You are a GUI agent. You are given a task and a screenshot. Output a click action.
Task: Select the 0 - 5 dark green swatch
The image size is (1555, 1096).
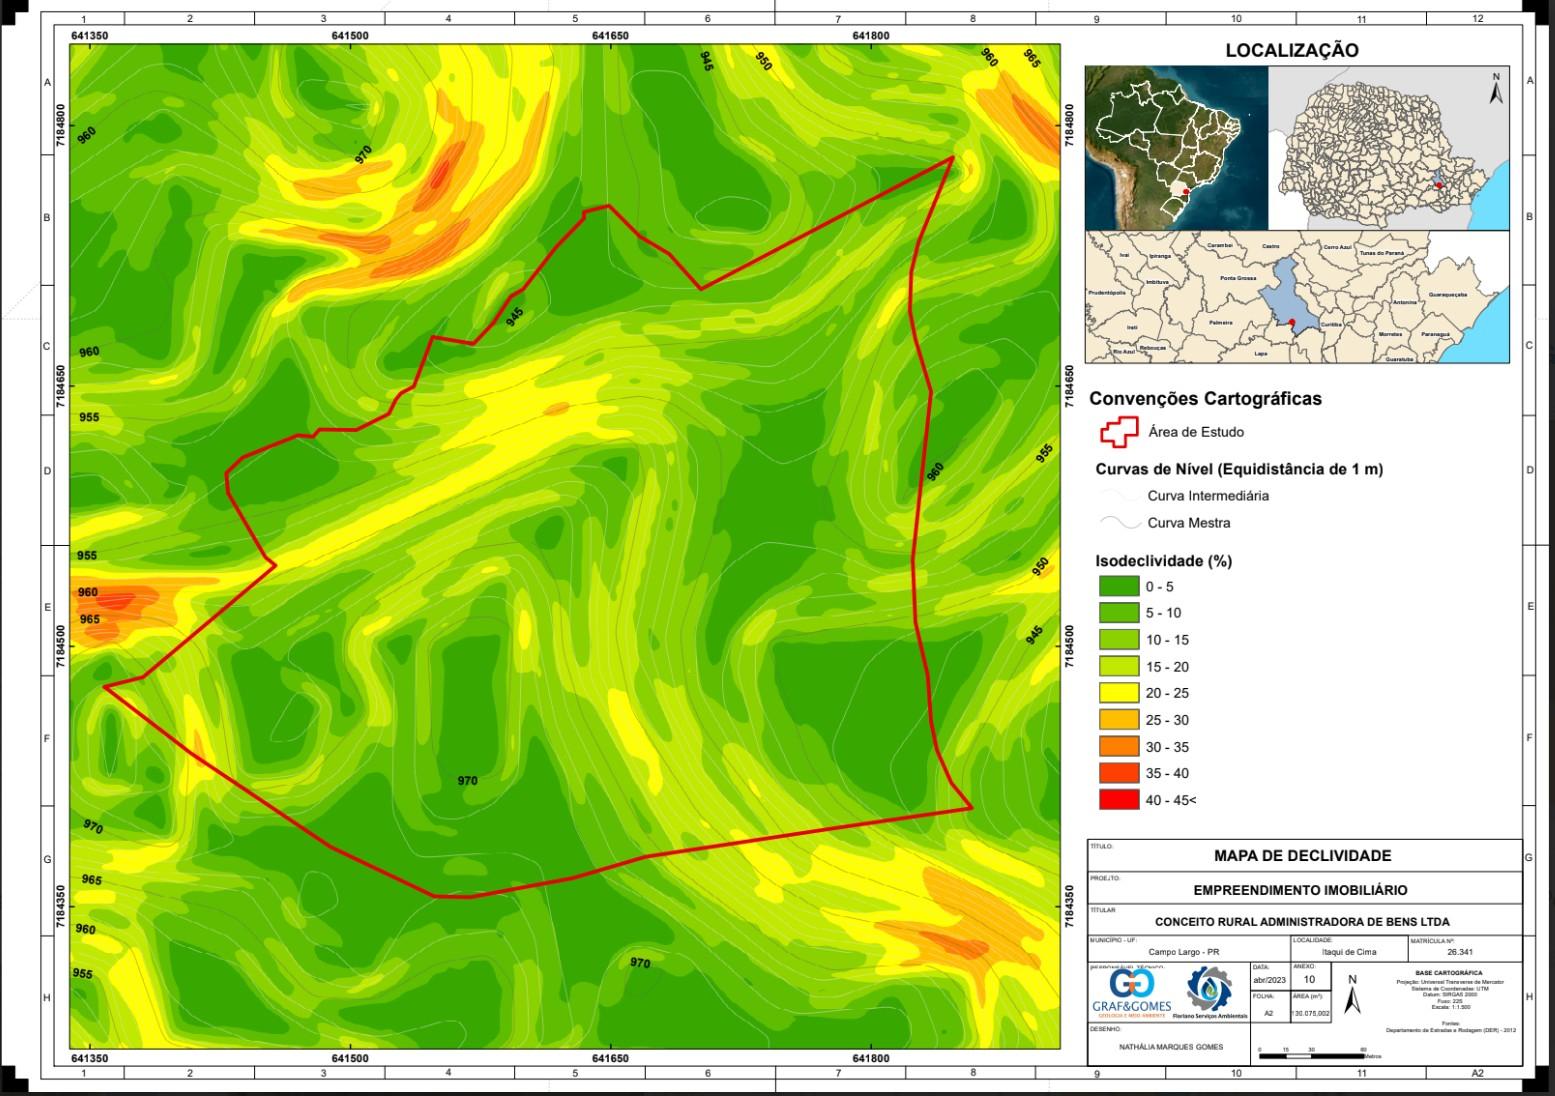[x=1118, y=587]
